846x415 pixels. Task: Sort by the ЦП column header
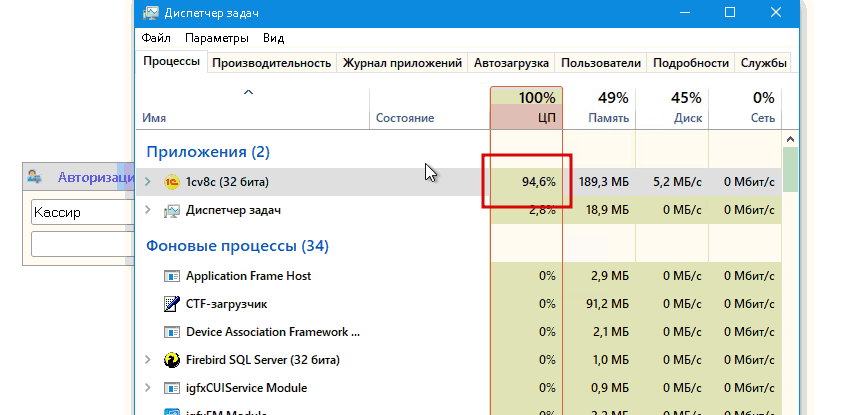click(x=527, y=108)
